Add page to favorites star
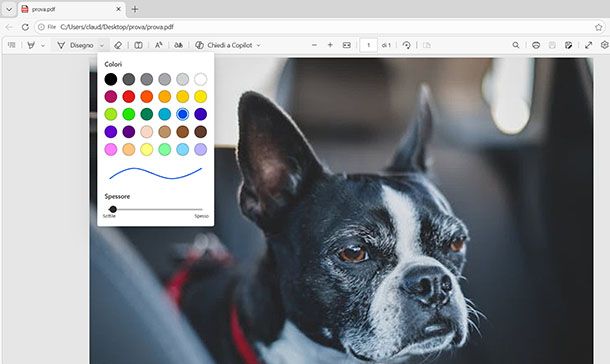The width and height of the screenshot is (610, 364). coord(598,27)
